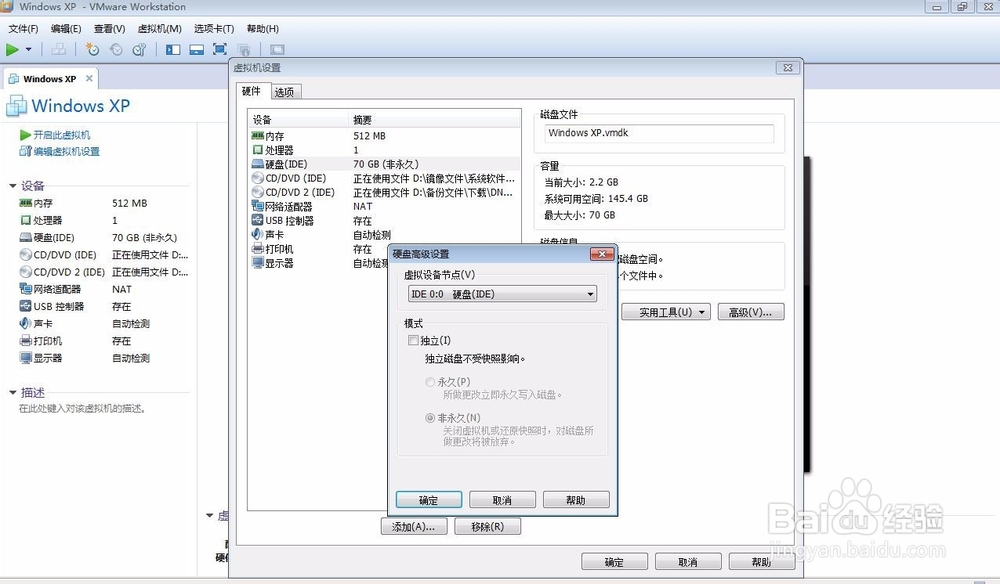The height and width of the screenshot is (584, 1000).
Task: Open the 编辑(E) menu
Action: [x=66, y=29]
